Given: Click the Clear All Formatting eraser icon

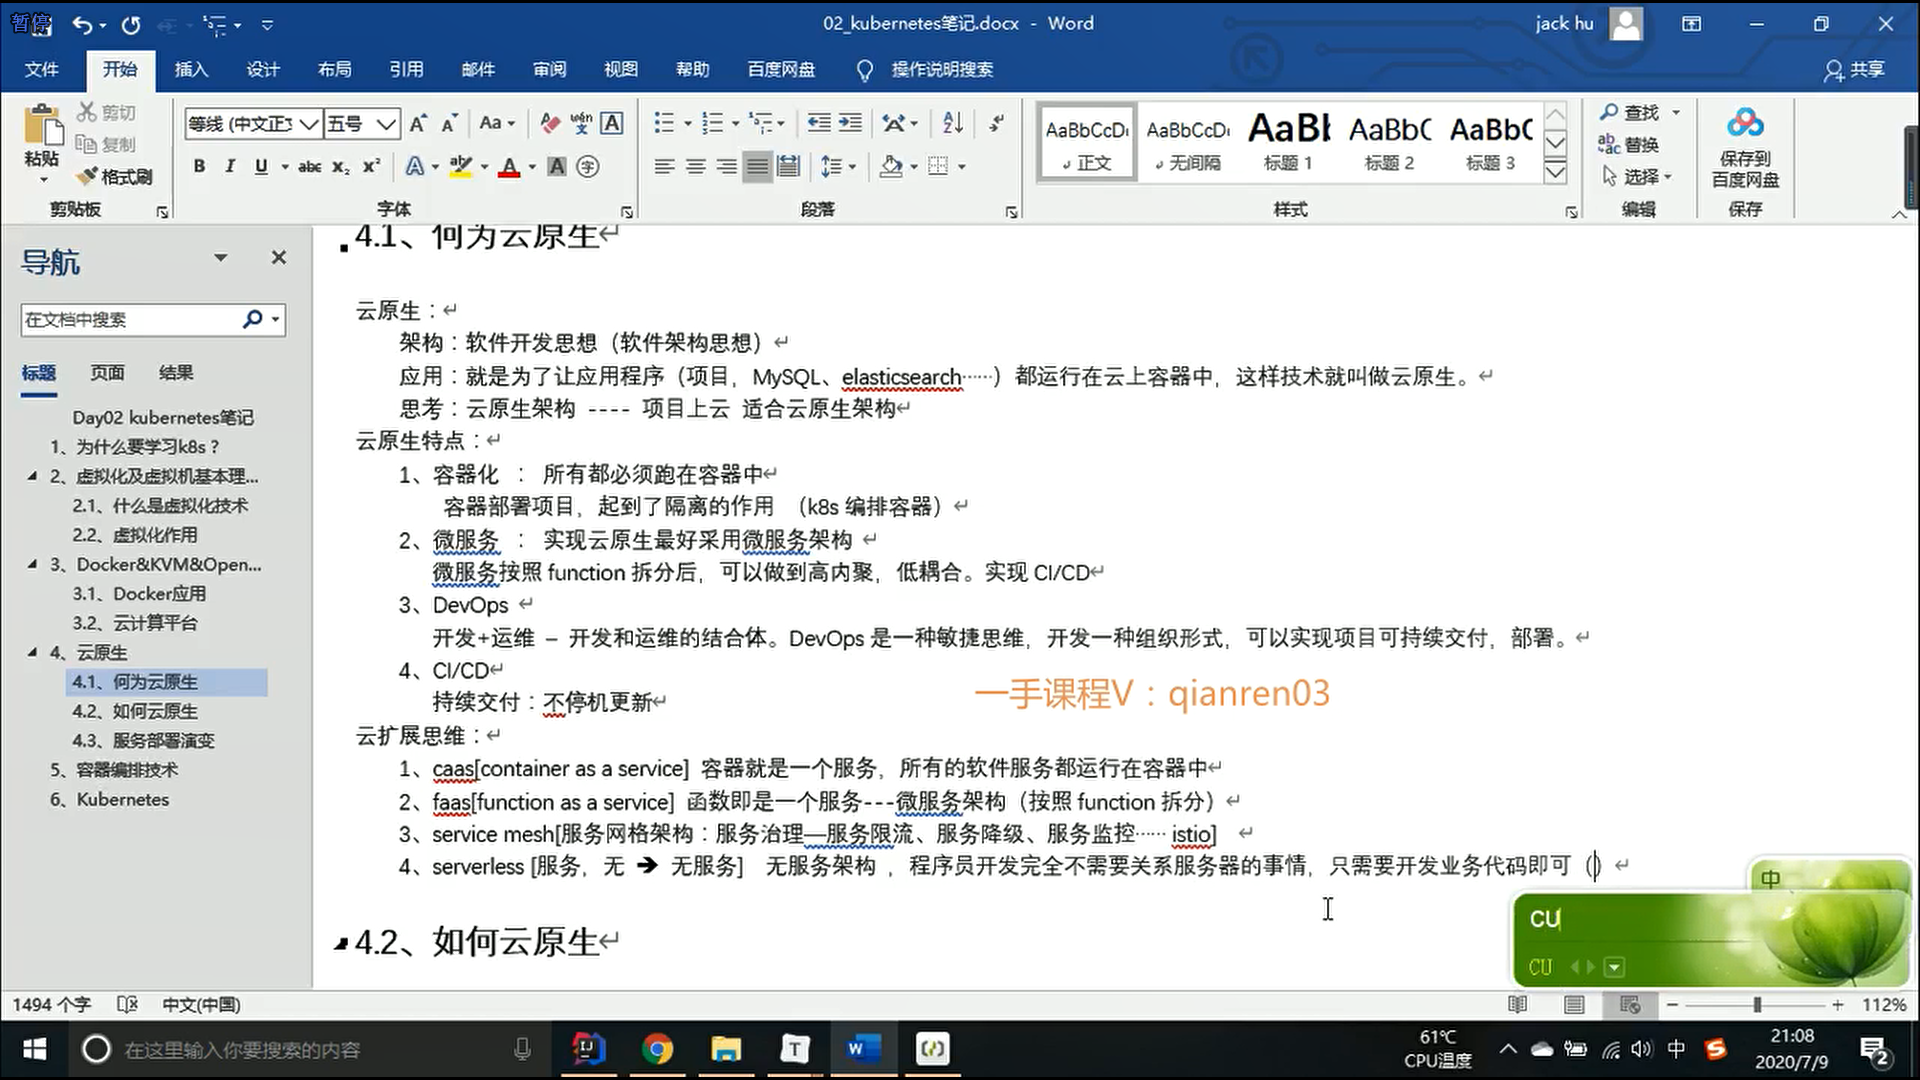Looking at the screenshot, I should (549, 123).
